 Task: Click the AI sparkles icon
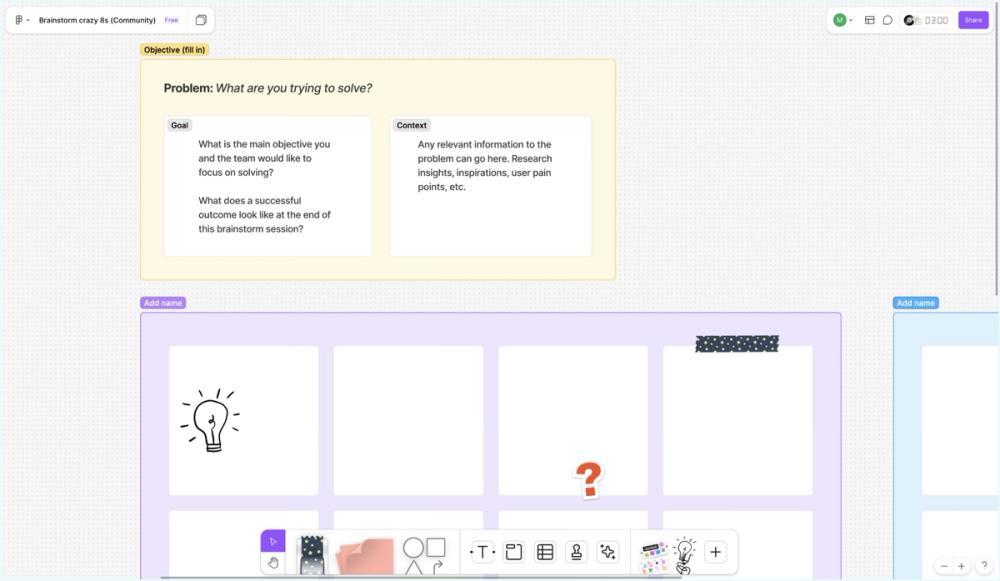coord(605,550)
